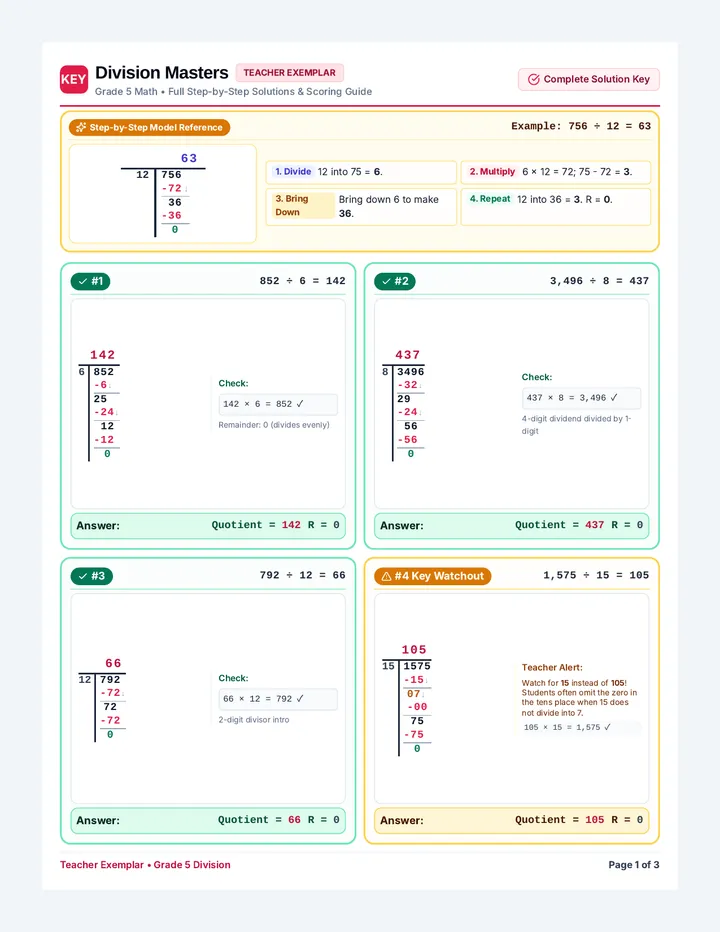
Task: Click the '-00' step in problem #4
Action: click(417, 707)
